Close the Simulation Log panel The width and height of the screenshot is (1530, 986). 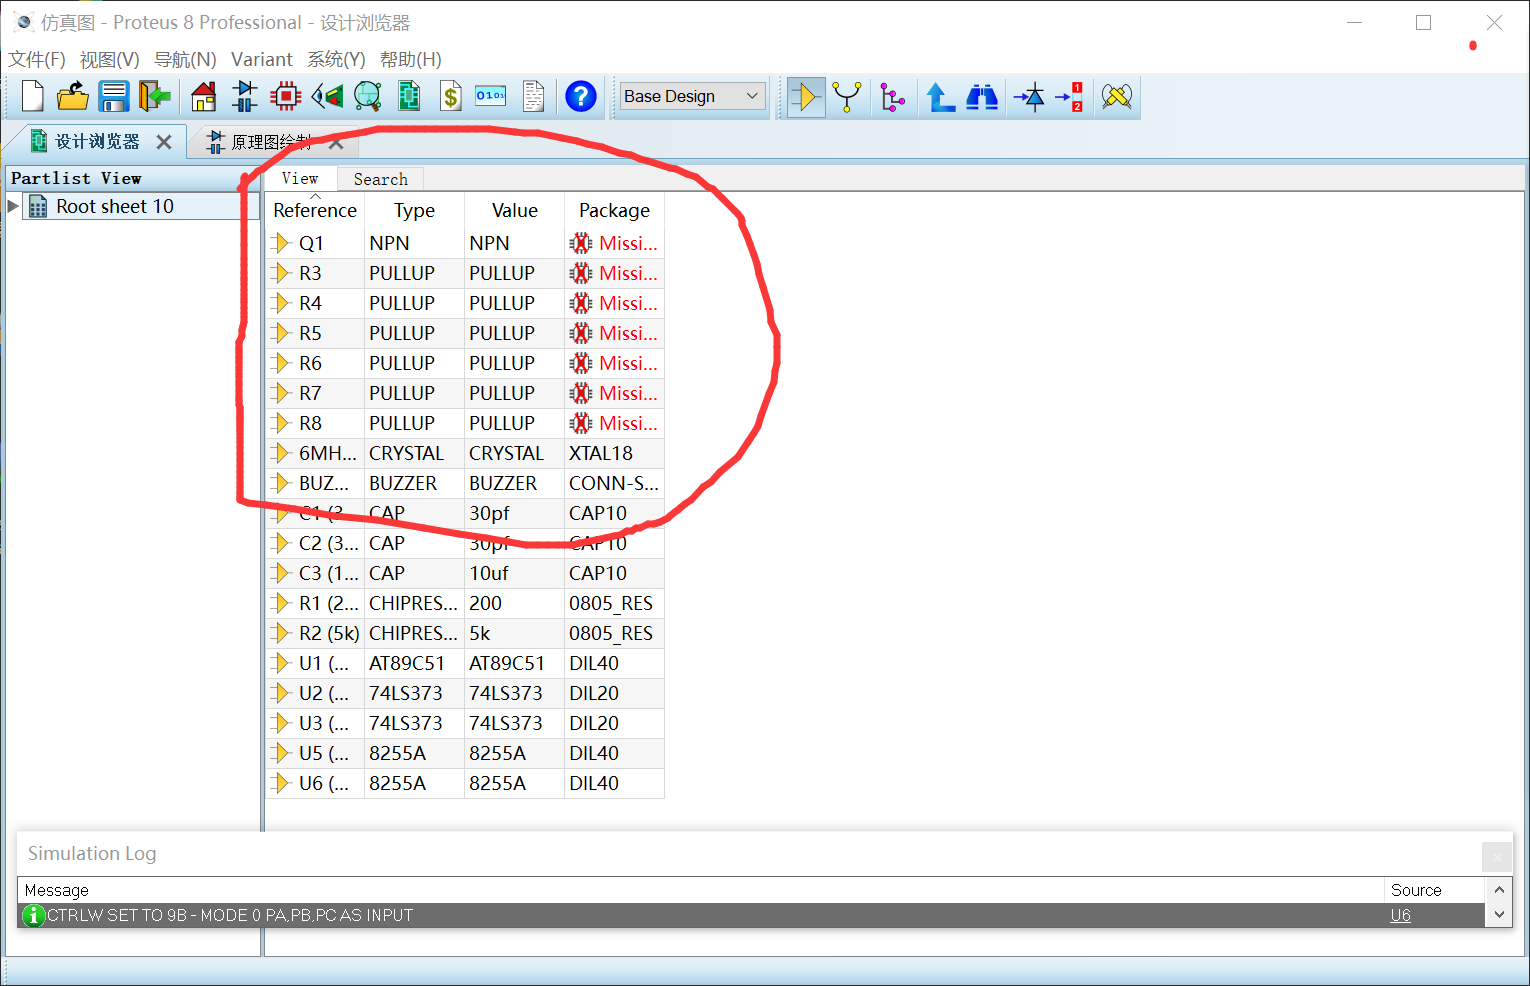[x=1497, y=857]
